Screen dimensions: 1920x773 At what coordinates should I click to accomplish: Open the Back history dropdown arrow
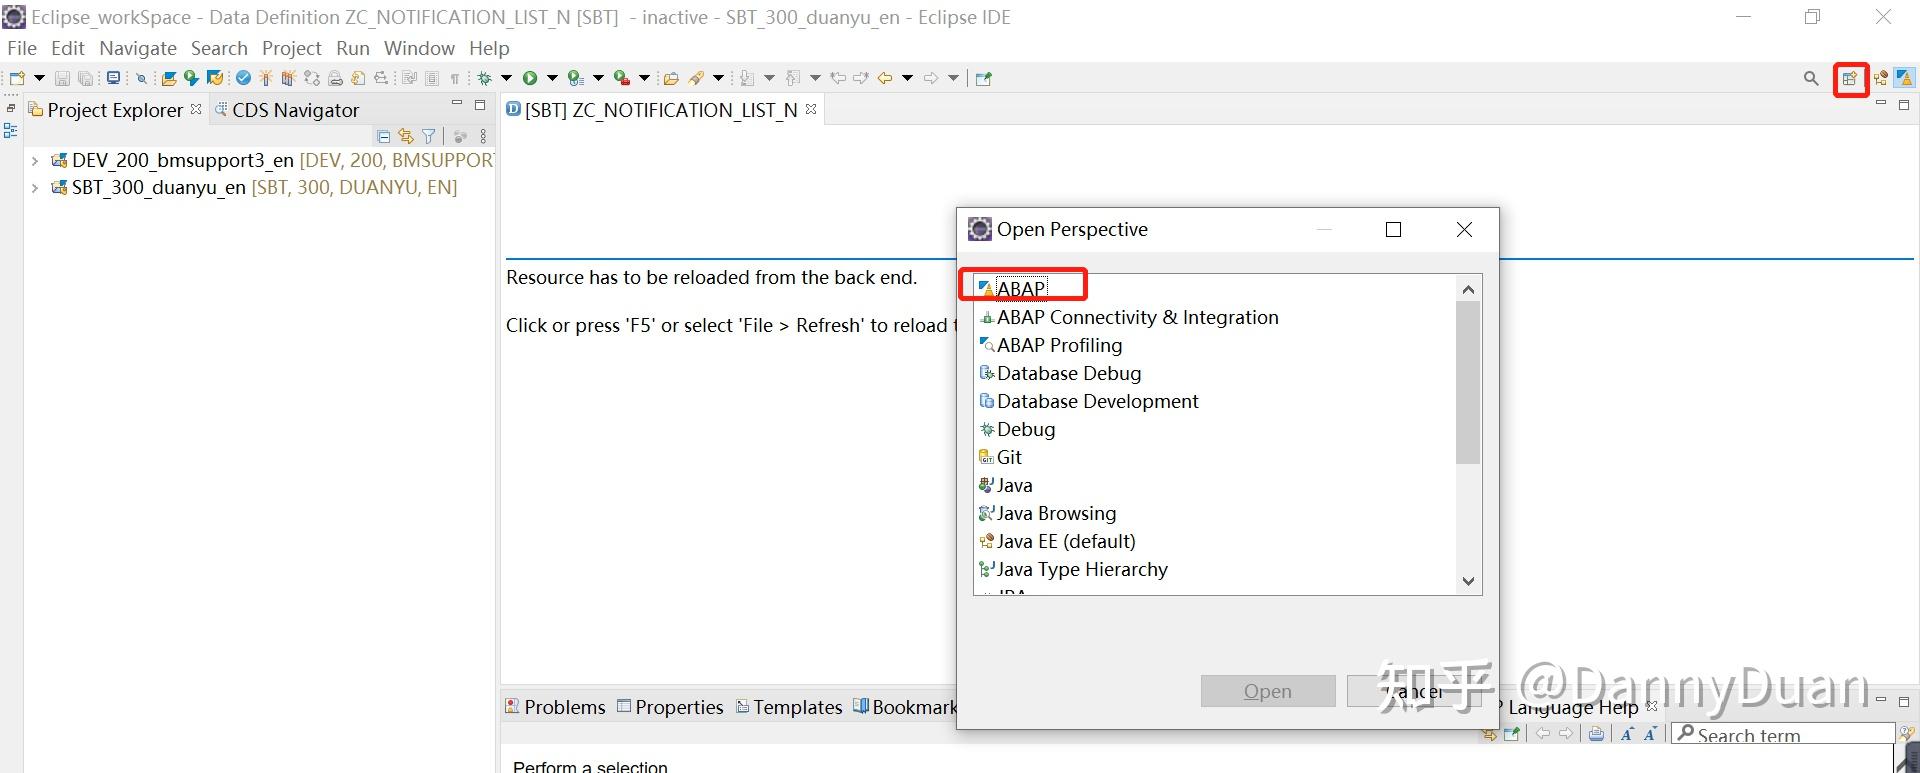tap(908, 78)
